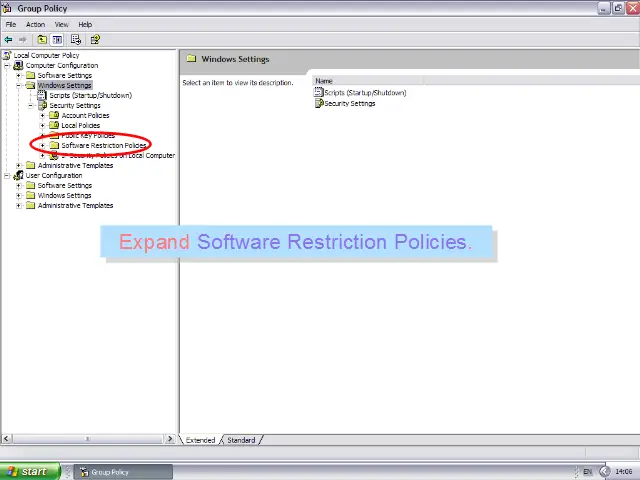Click the Account Policies folder icon
The width and height of the screenshot is (640, 480).
coord(54,116)
